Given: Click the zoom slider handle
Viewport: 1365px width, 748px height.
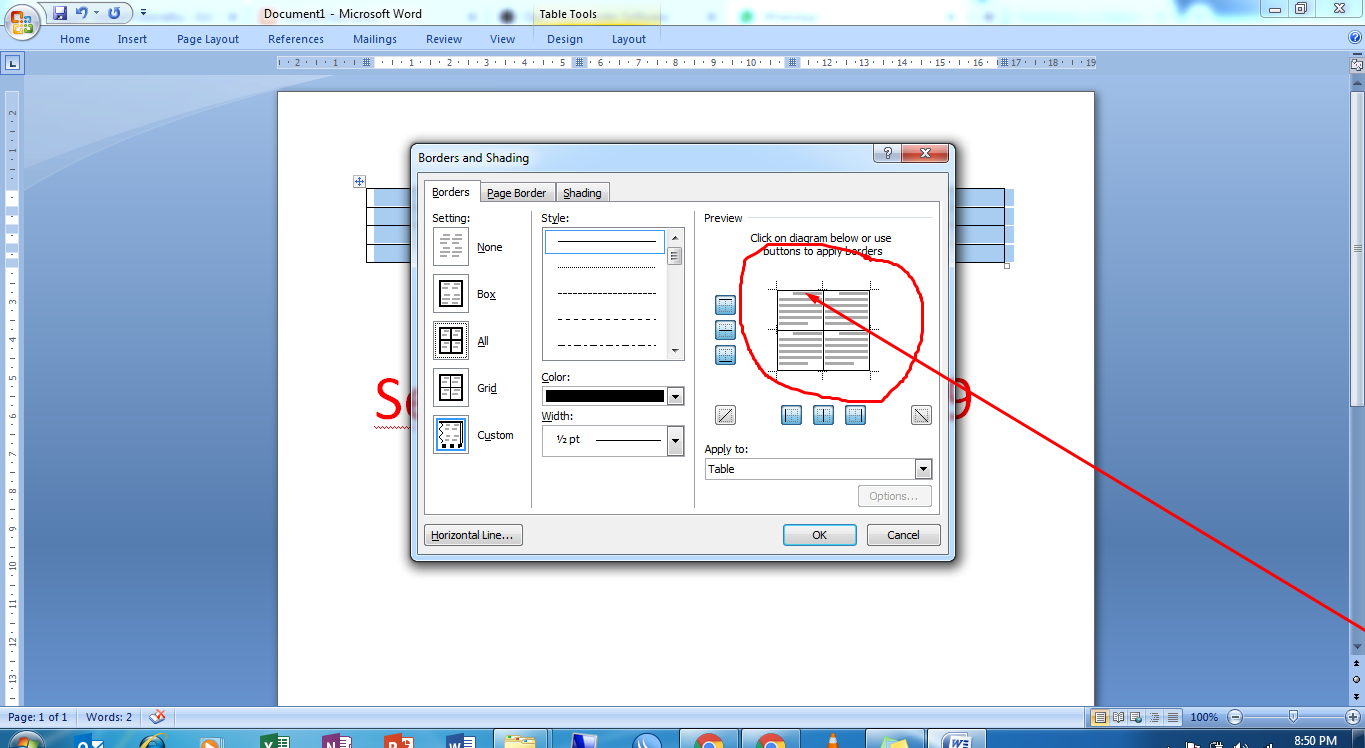Looking at the screenshot, I should pos(1294,717).
